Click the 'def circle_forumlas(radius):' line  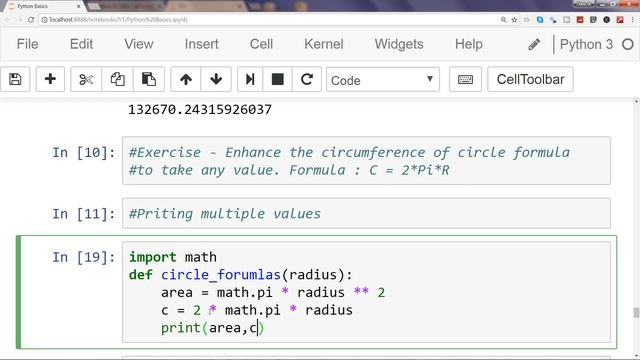[240, 275]
